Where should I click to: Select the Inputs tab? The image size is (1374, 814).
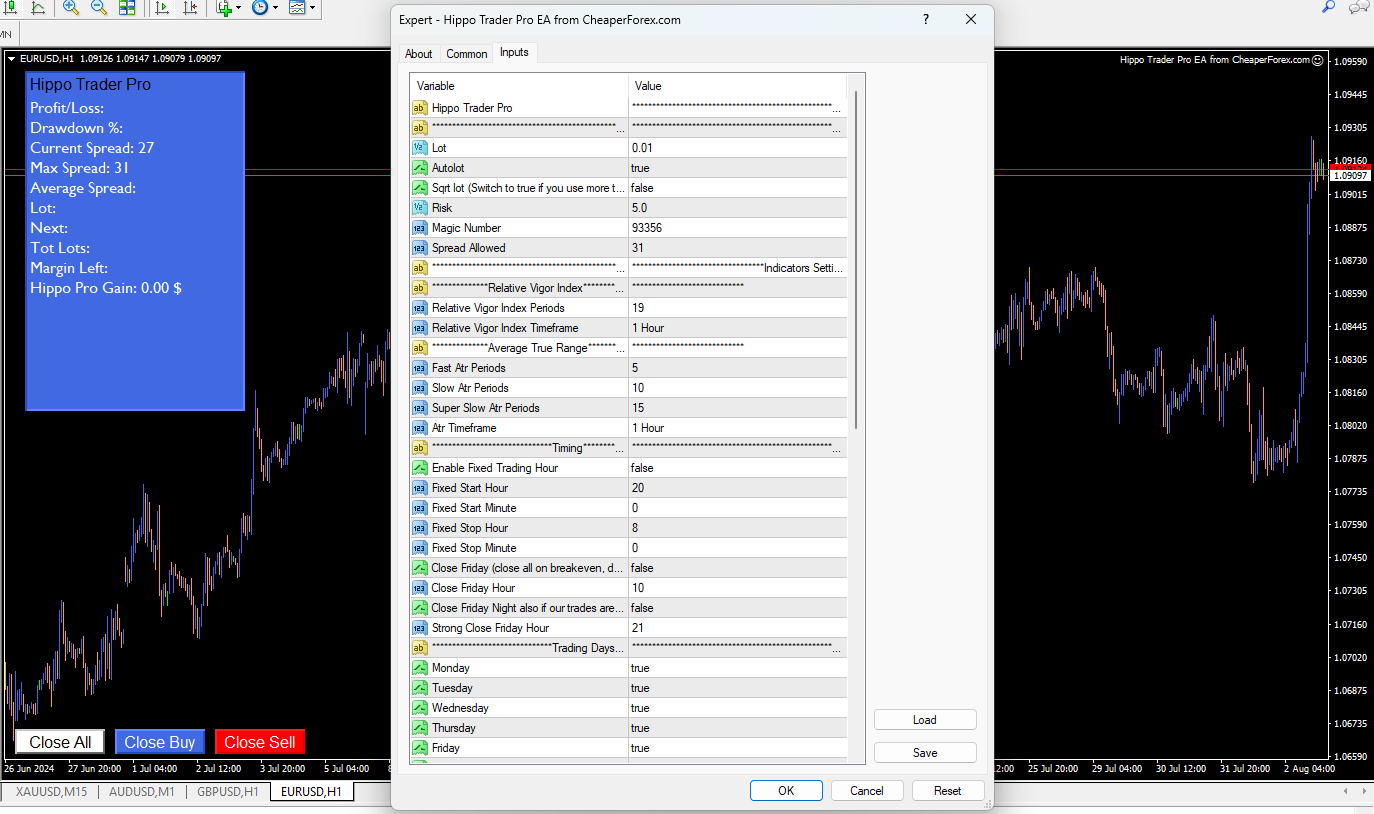point(514,53)
